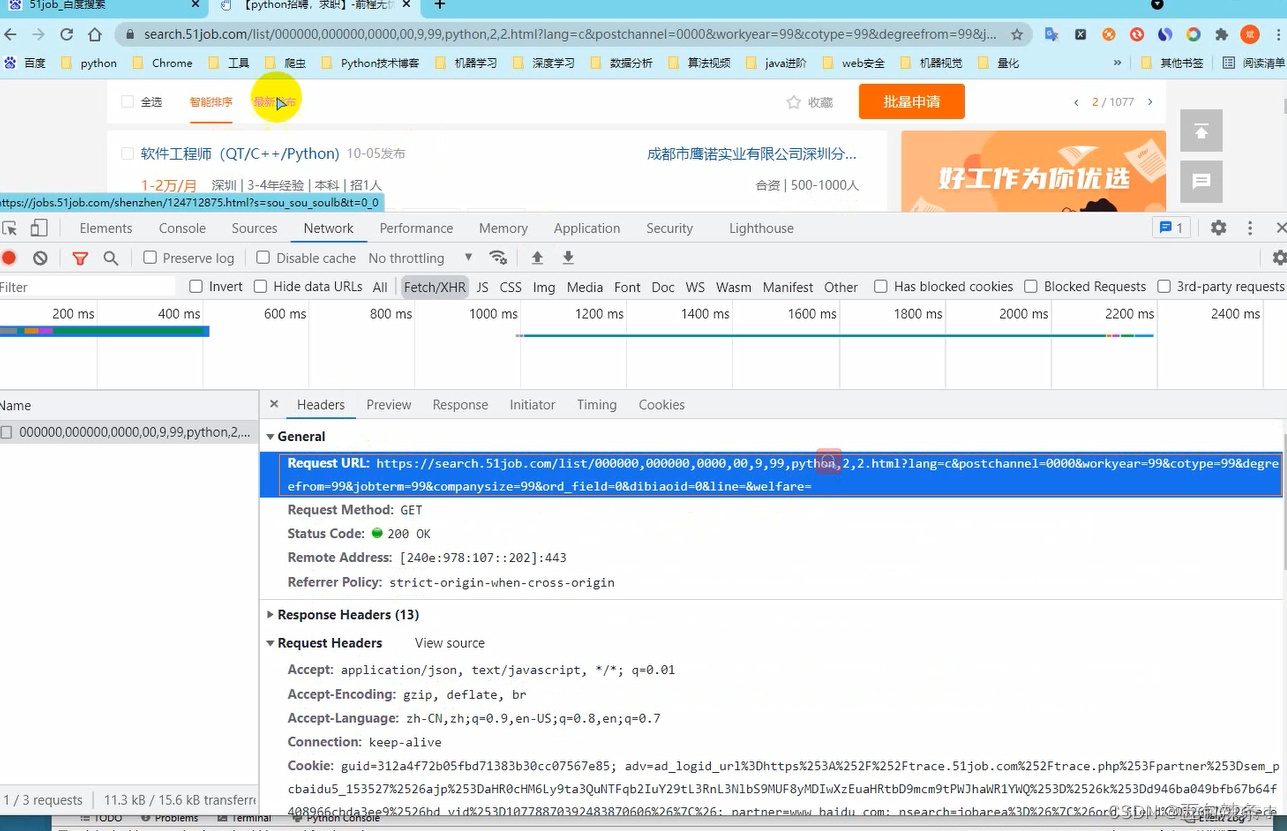Check the 全选 select-all checkbox
The height and width of the screenshot is (831, 1287).
point(127,102)
